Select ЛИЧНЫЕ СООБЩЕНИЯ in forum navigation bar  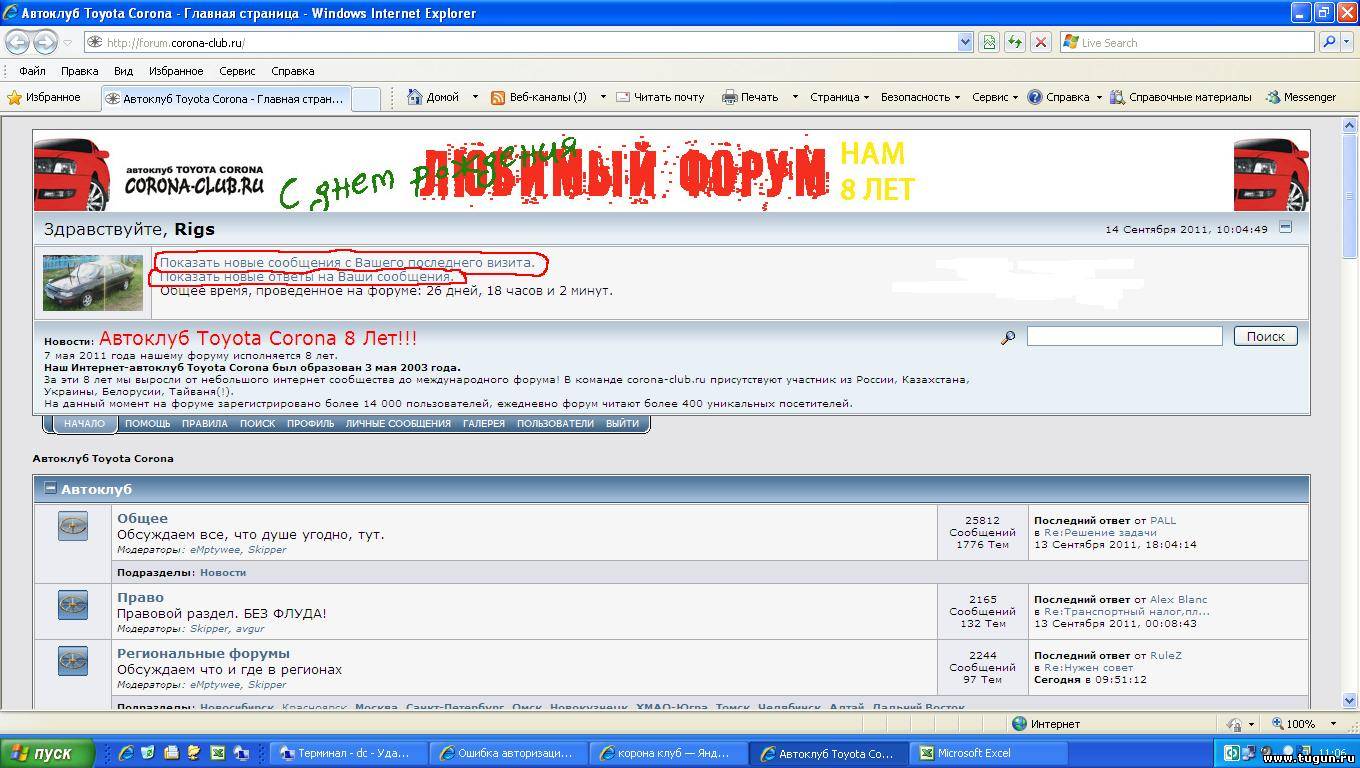click(x=398, y=423)
